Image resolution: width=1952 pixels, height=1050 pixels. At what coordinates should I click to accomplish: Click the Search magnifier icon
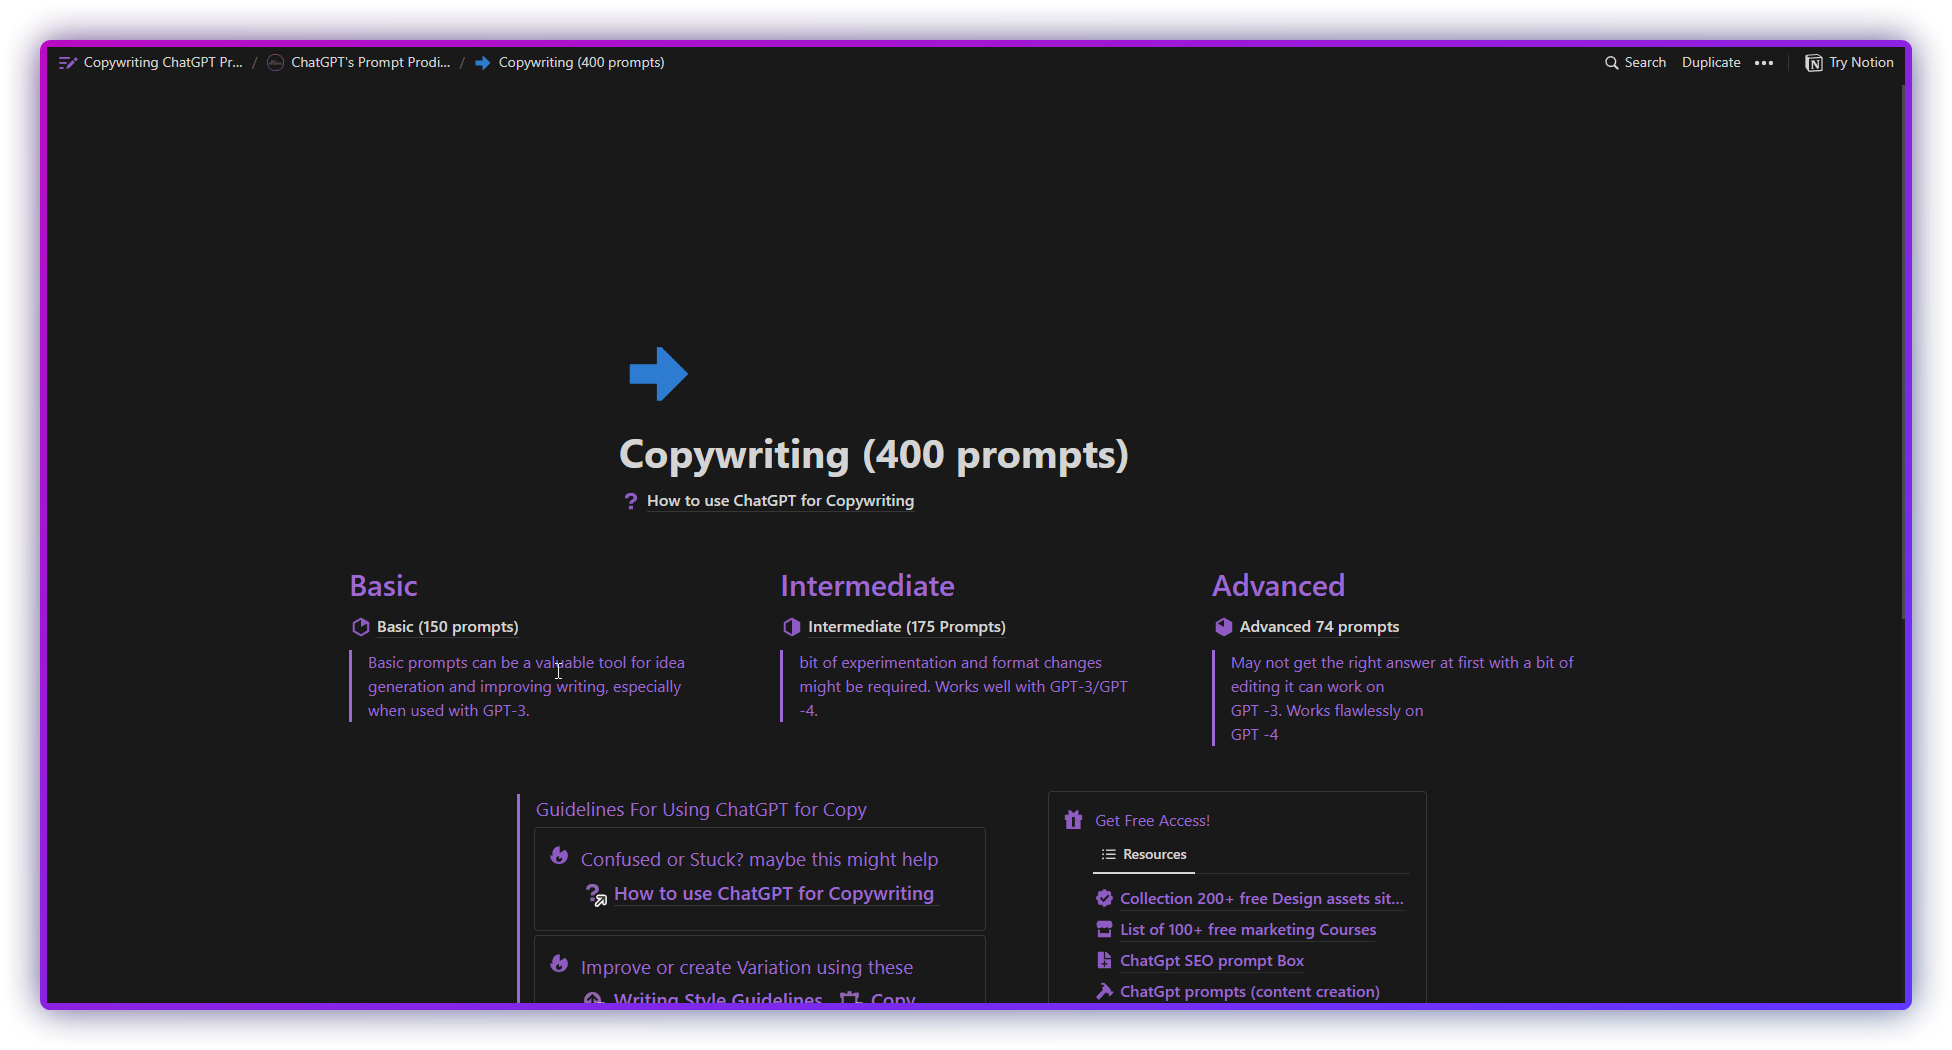(x=1611, y=62)
